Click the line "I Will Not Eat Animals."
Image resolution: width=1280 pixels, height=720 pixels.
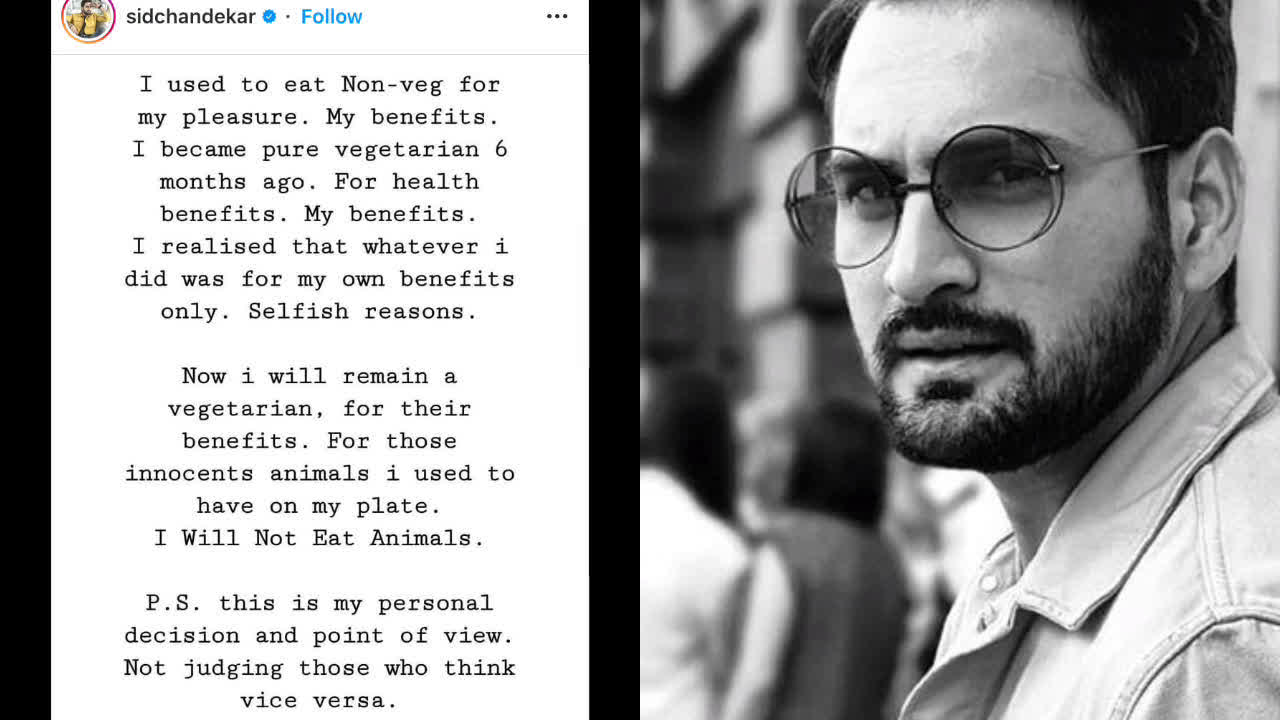click(x=319, y=538)
